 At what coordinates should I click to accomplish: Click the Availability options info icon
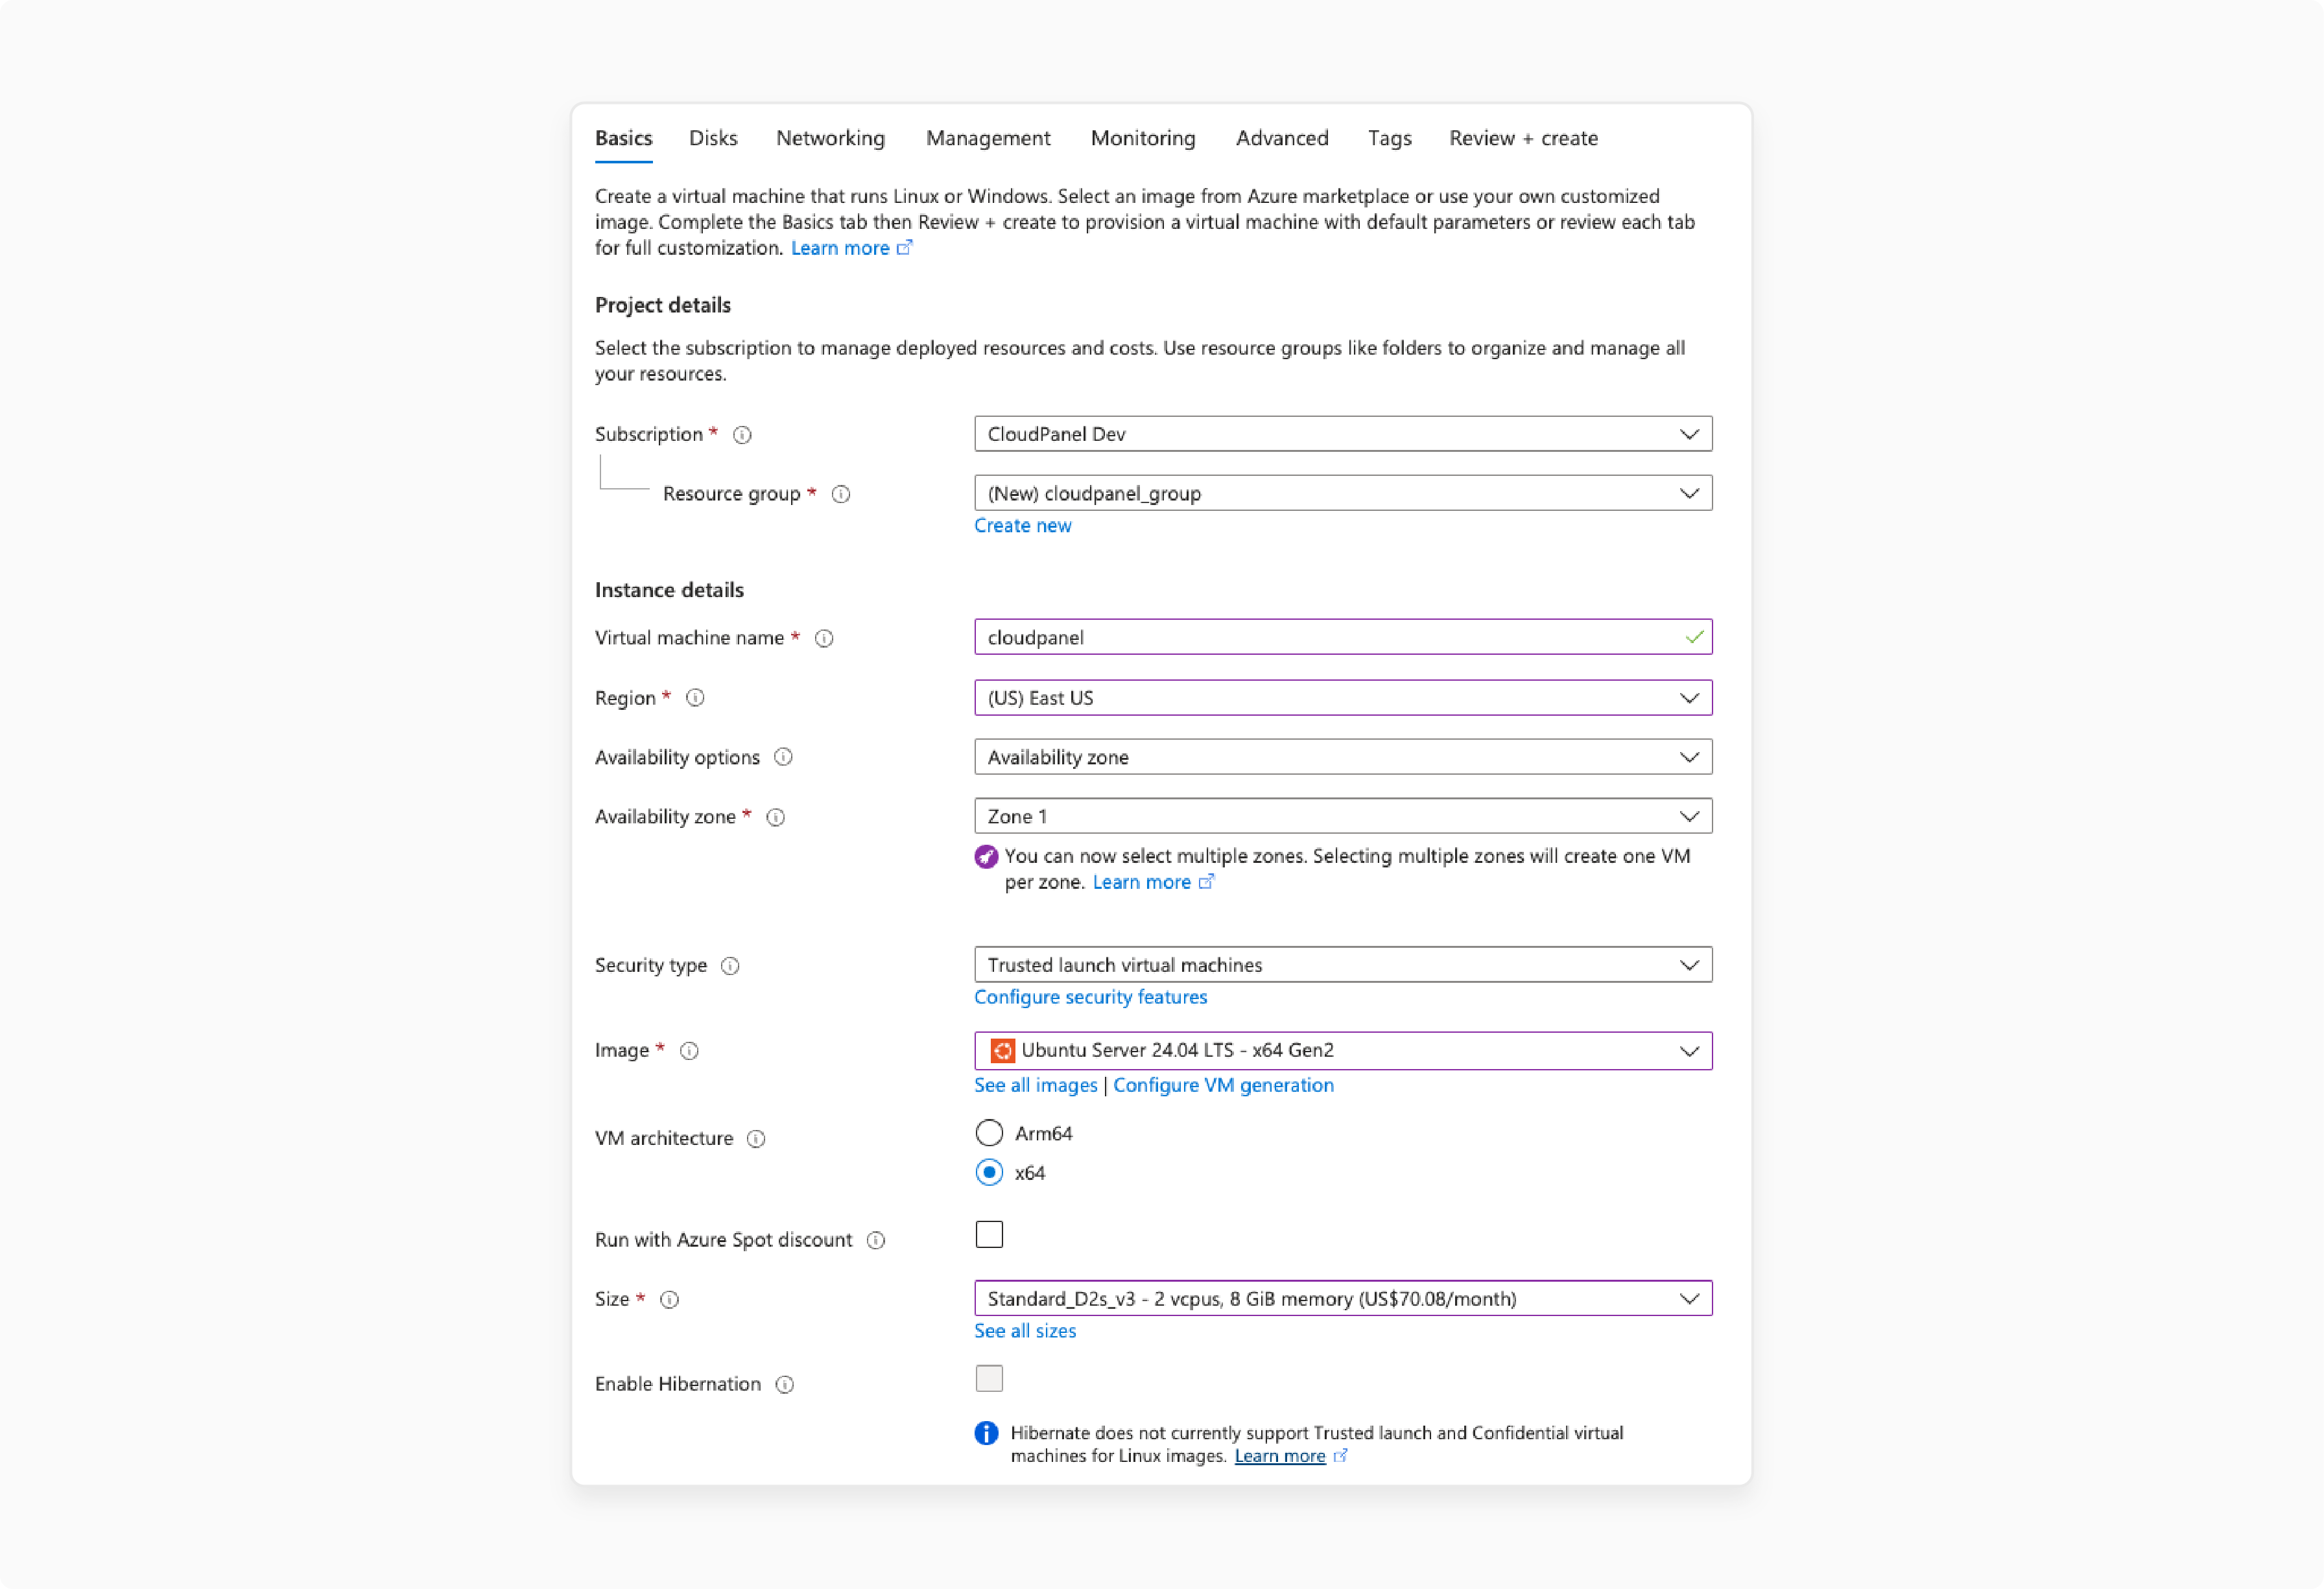(x=783, y=757)
